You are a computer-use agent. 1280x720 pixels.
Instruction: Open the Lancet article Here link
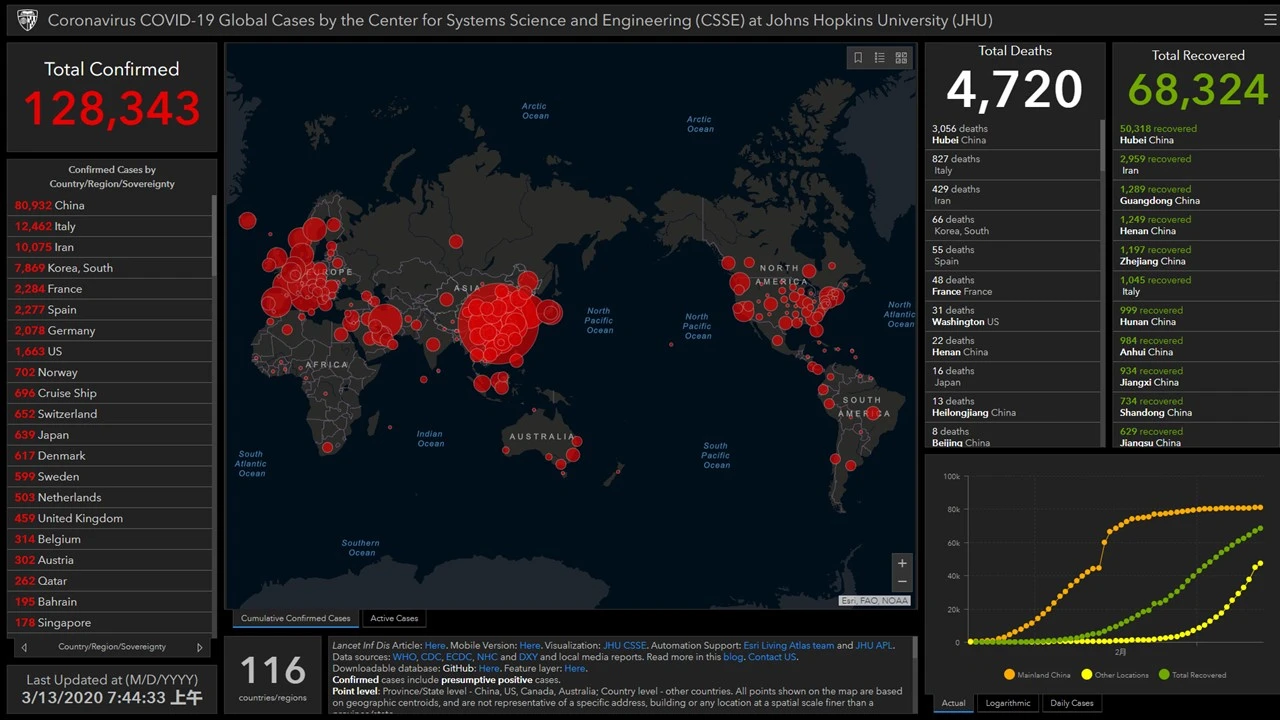tap(435, 646)
